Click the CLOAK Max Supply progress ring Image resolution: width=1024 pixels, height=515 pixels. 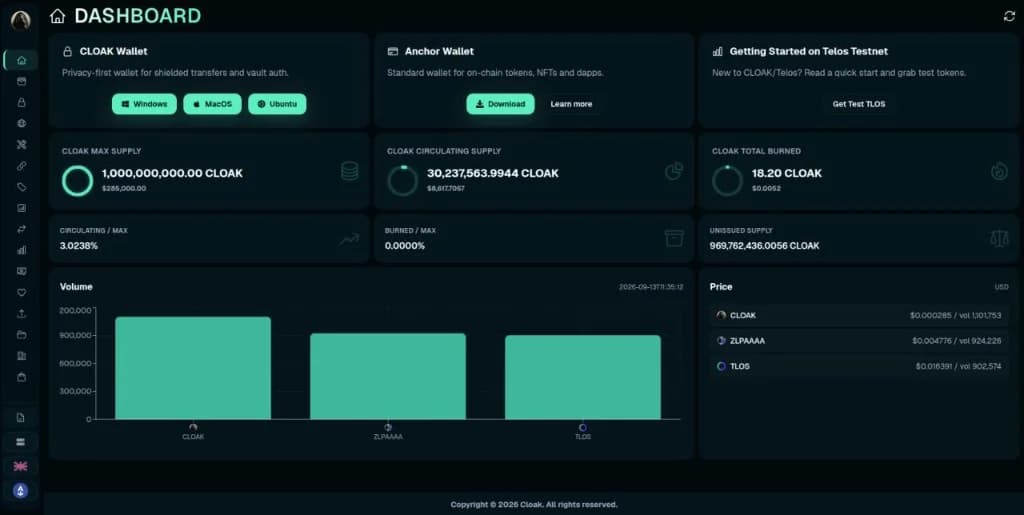click(78, 181)
